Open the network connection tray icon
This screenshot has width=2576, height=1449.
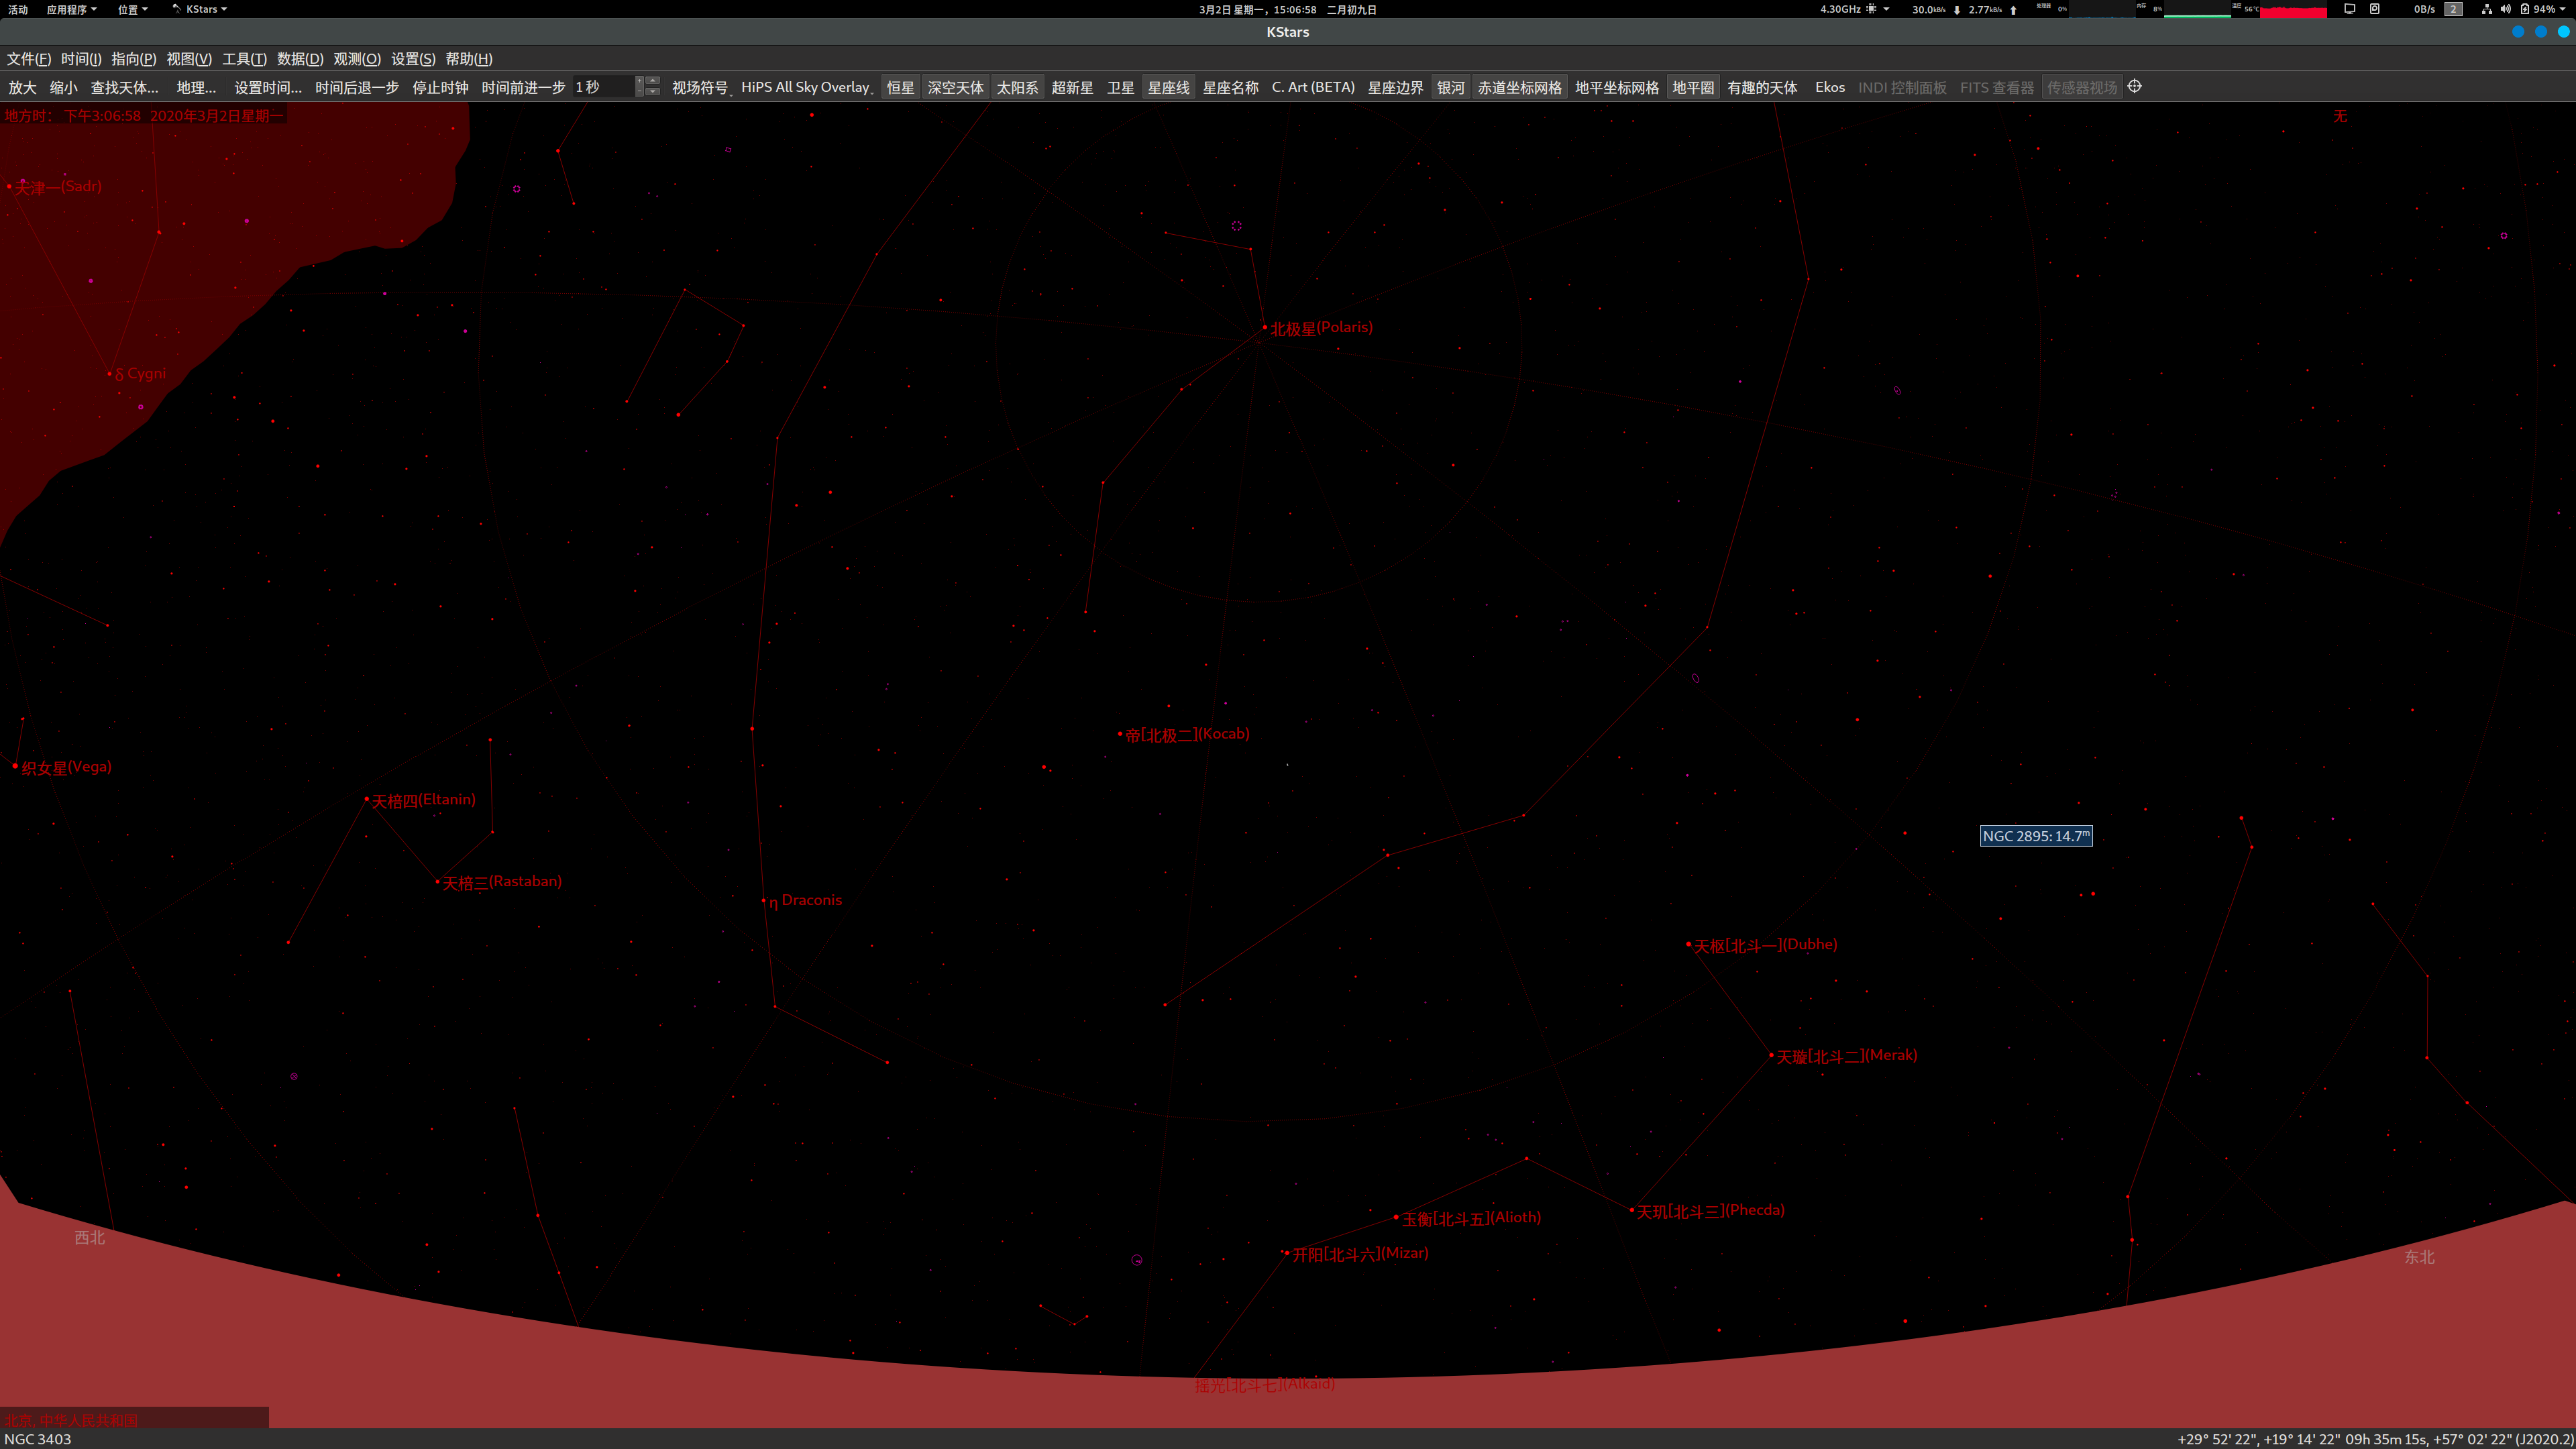tap(2486, 9)
